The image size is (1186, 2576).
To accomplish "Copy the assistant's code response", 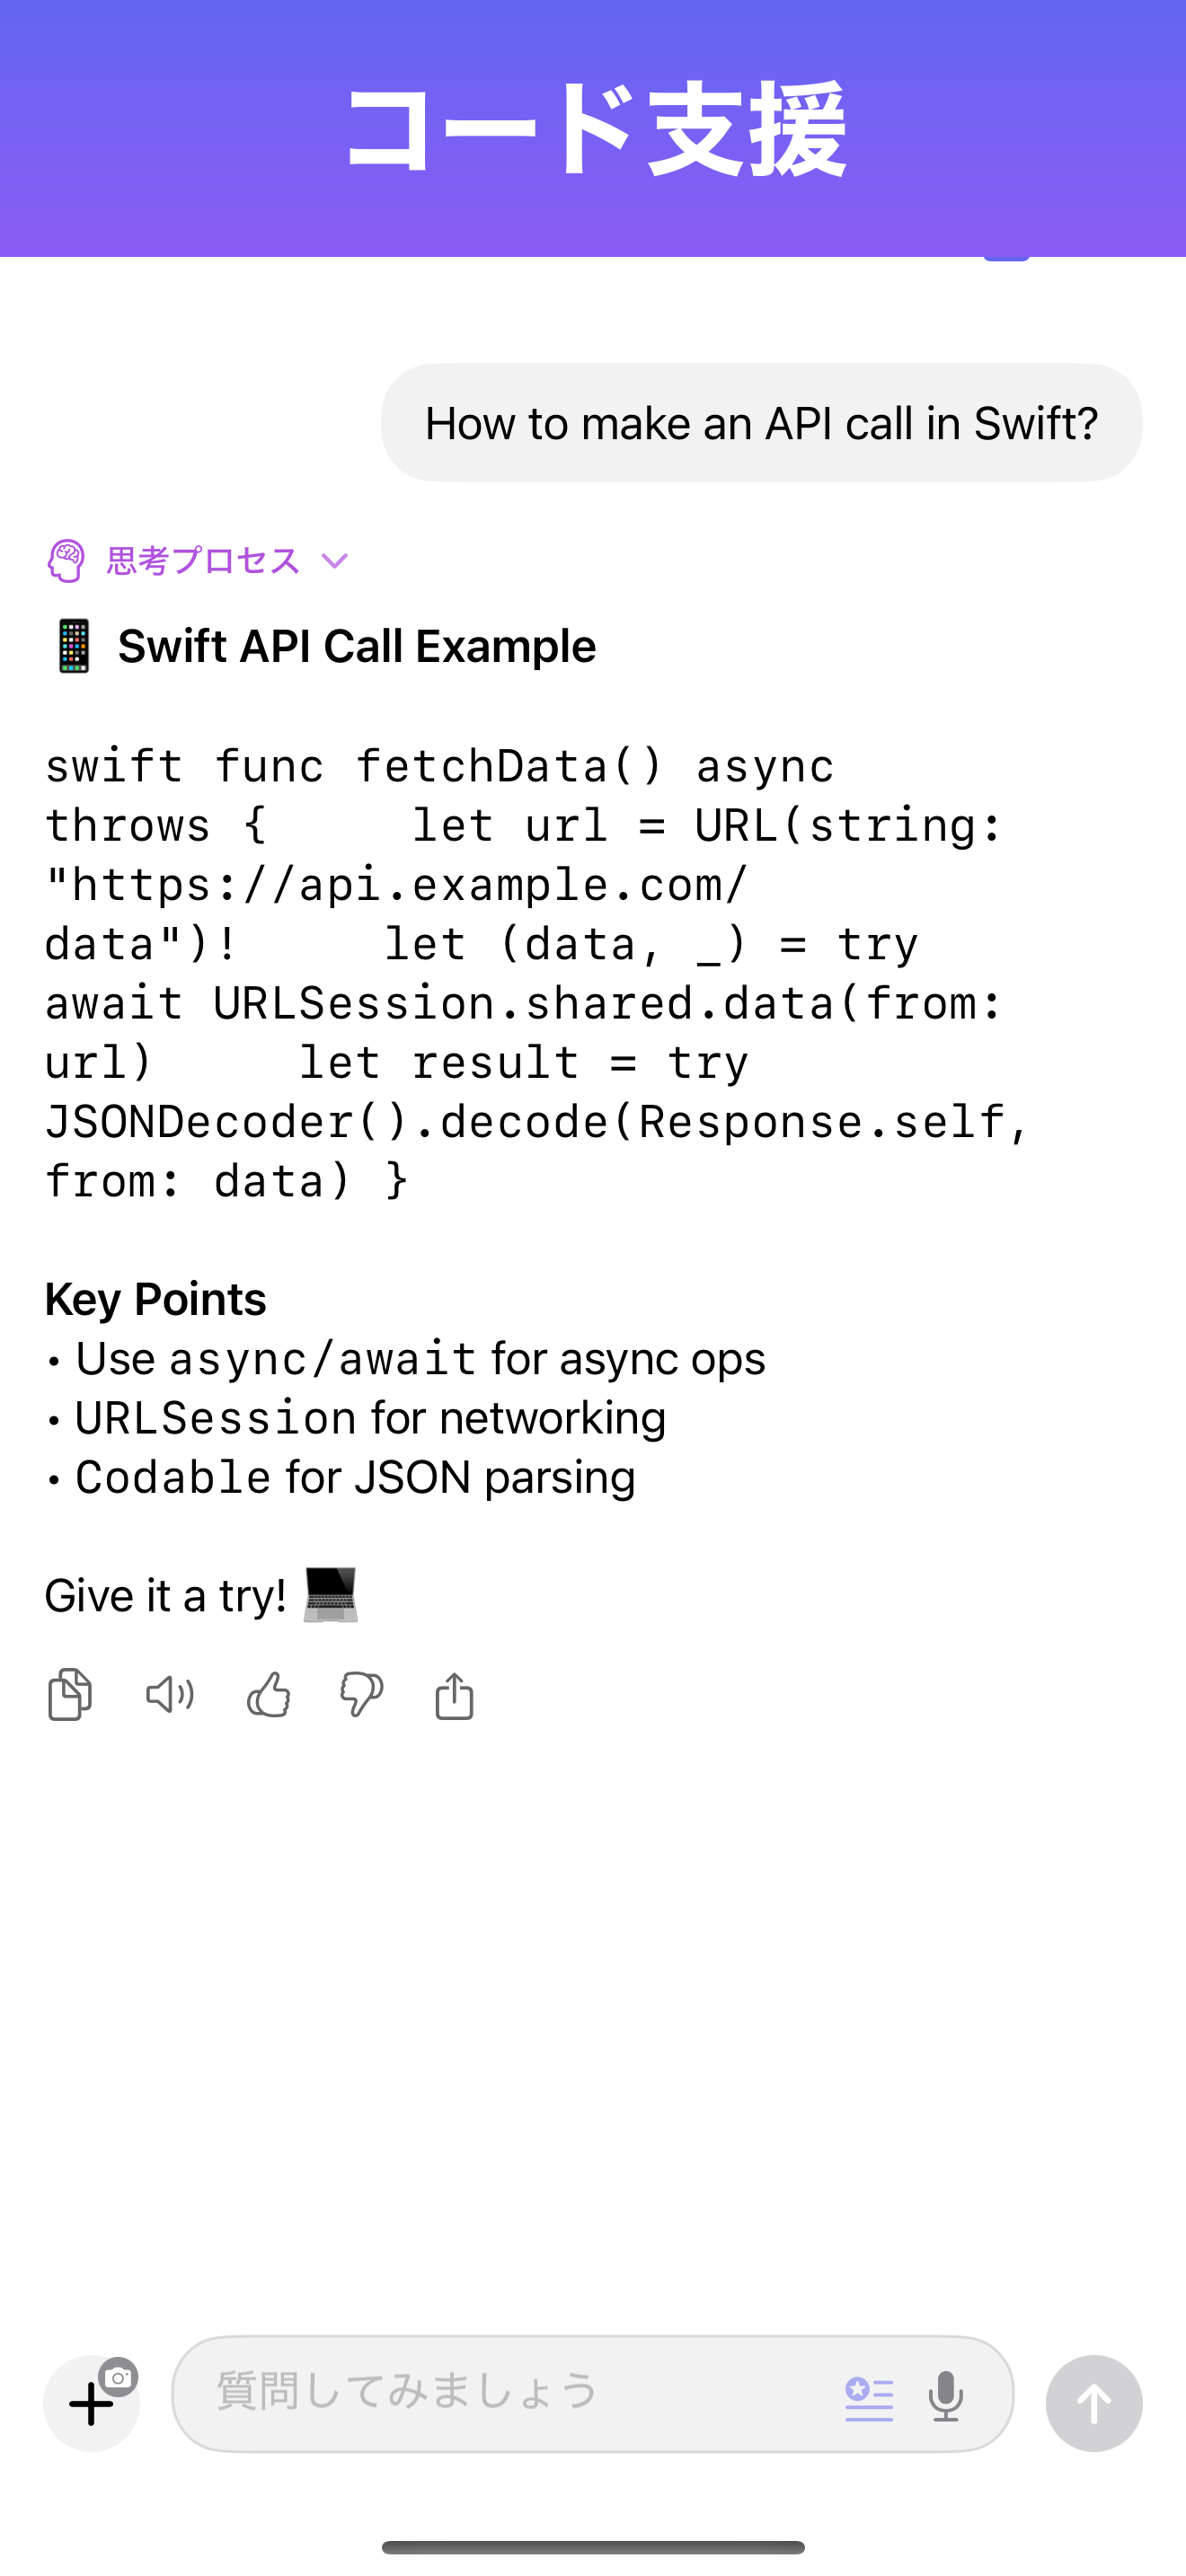I will [68, 1695].
